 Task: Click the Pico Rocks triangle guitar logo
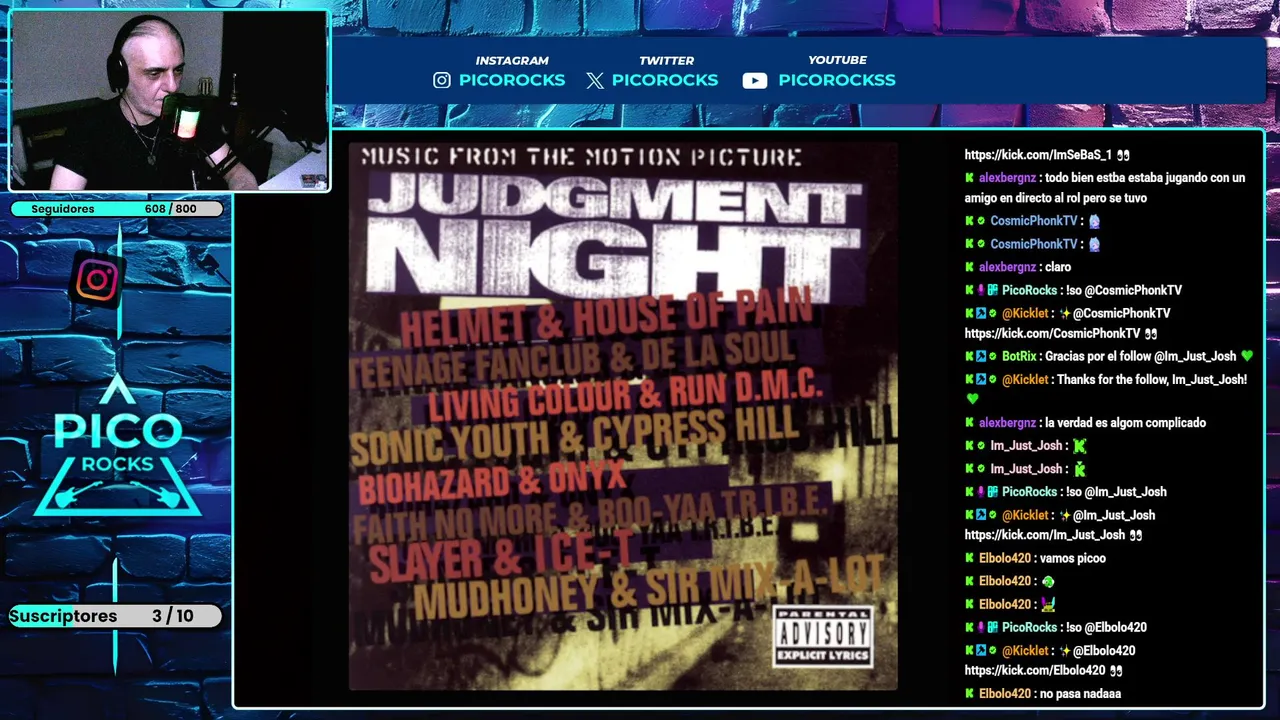(118, 447)
